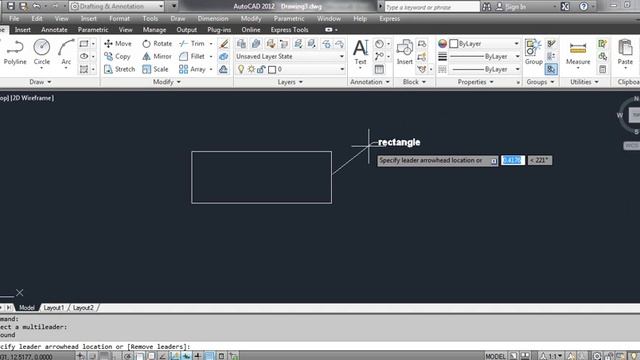Viewport: 640px width, 360px height.
Task: Toggle layer 0 lock icon
Action: pyautogui.click(x=261, y=69)
